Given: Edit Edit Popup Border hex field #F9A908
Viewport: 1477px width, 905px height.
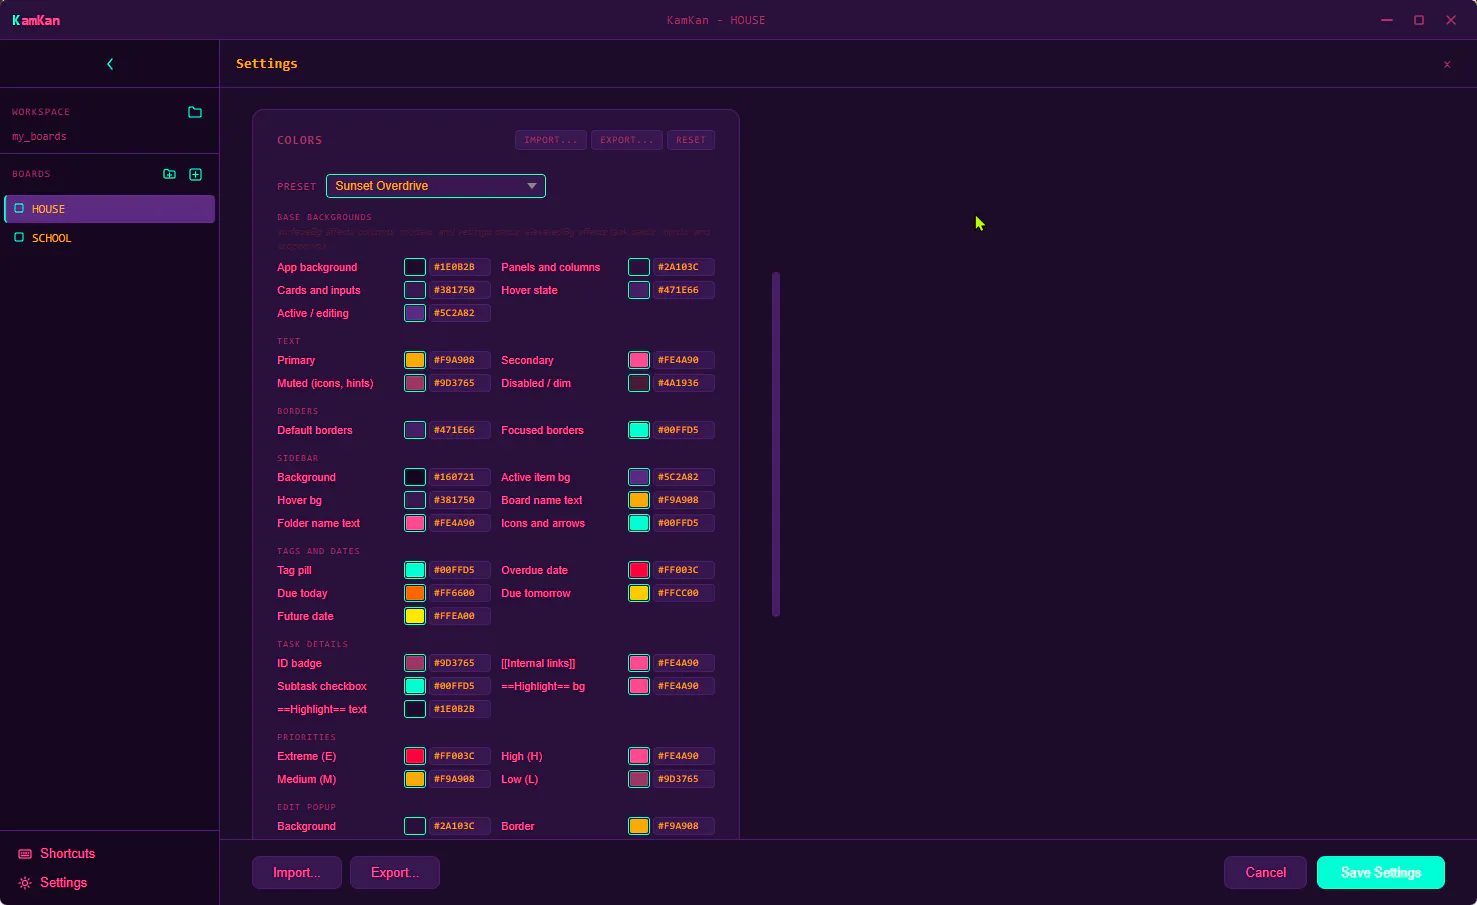Looking at the screenshot, I should tap(684, 826).
